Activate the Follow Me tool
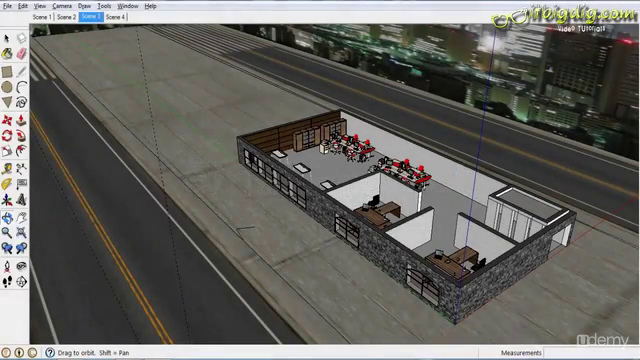The image size is (640, 360). pyautogui.click(x=21, y=135)
